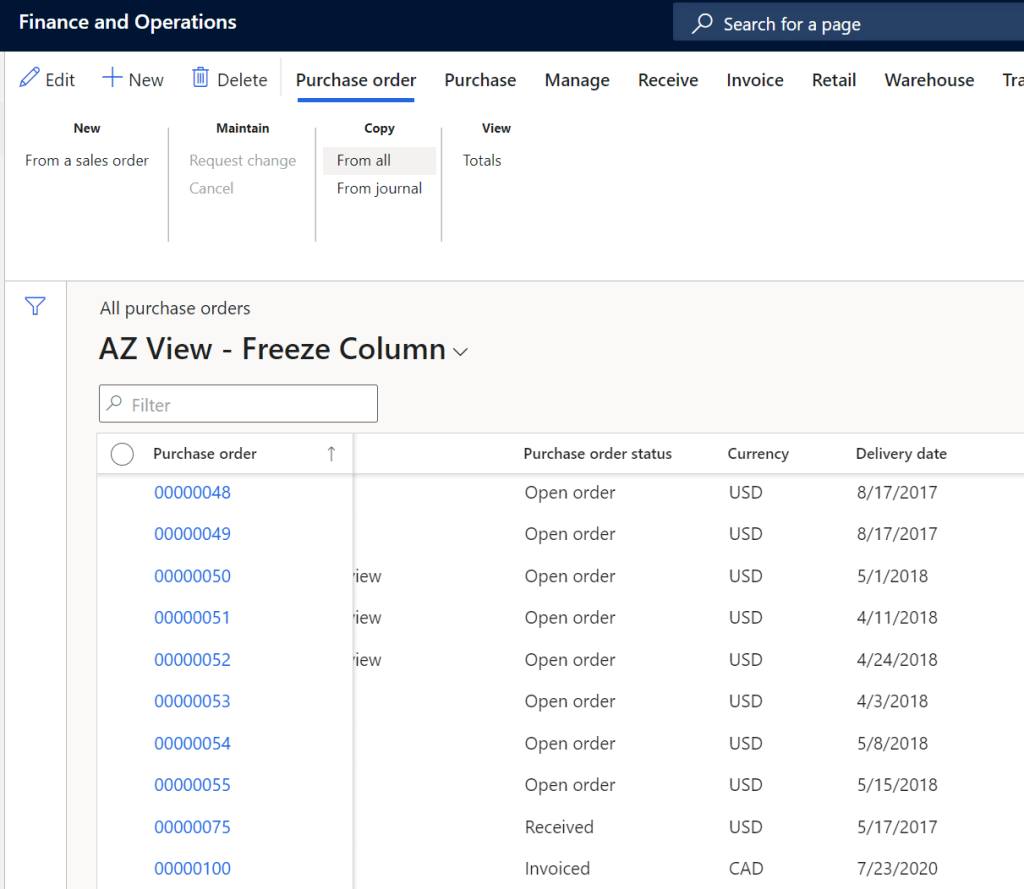The image size is (1024, 889).
Task: Click the search magnifier icon in header
Action: tap(703, 23)
